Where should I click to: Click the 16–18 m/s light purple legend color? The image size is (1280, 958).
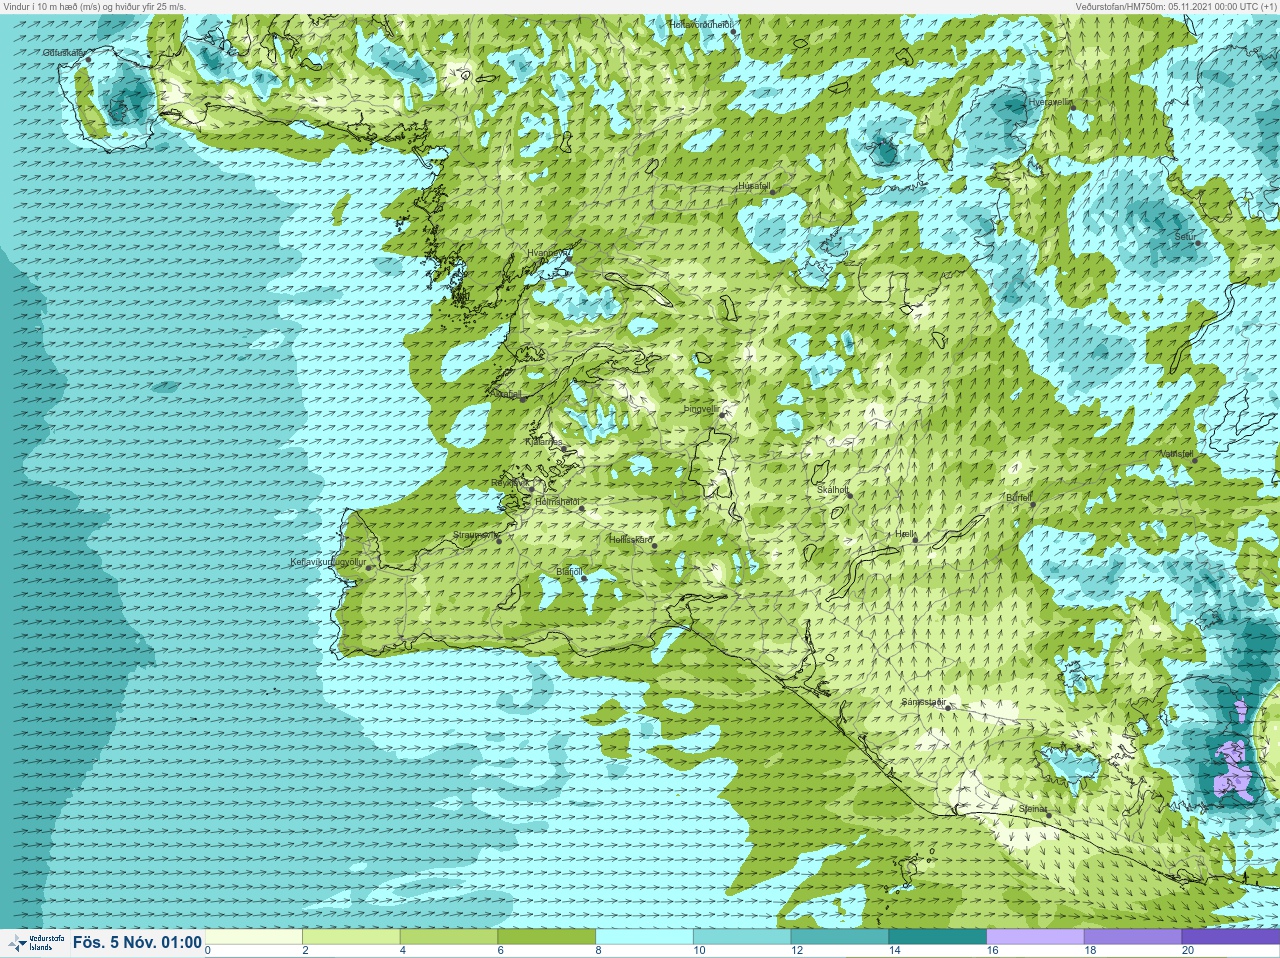pyautogui.click(x=1035, y=937)
